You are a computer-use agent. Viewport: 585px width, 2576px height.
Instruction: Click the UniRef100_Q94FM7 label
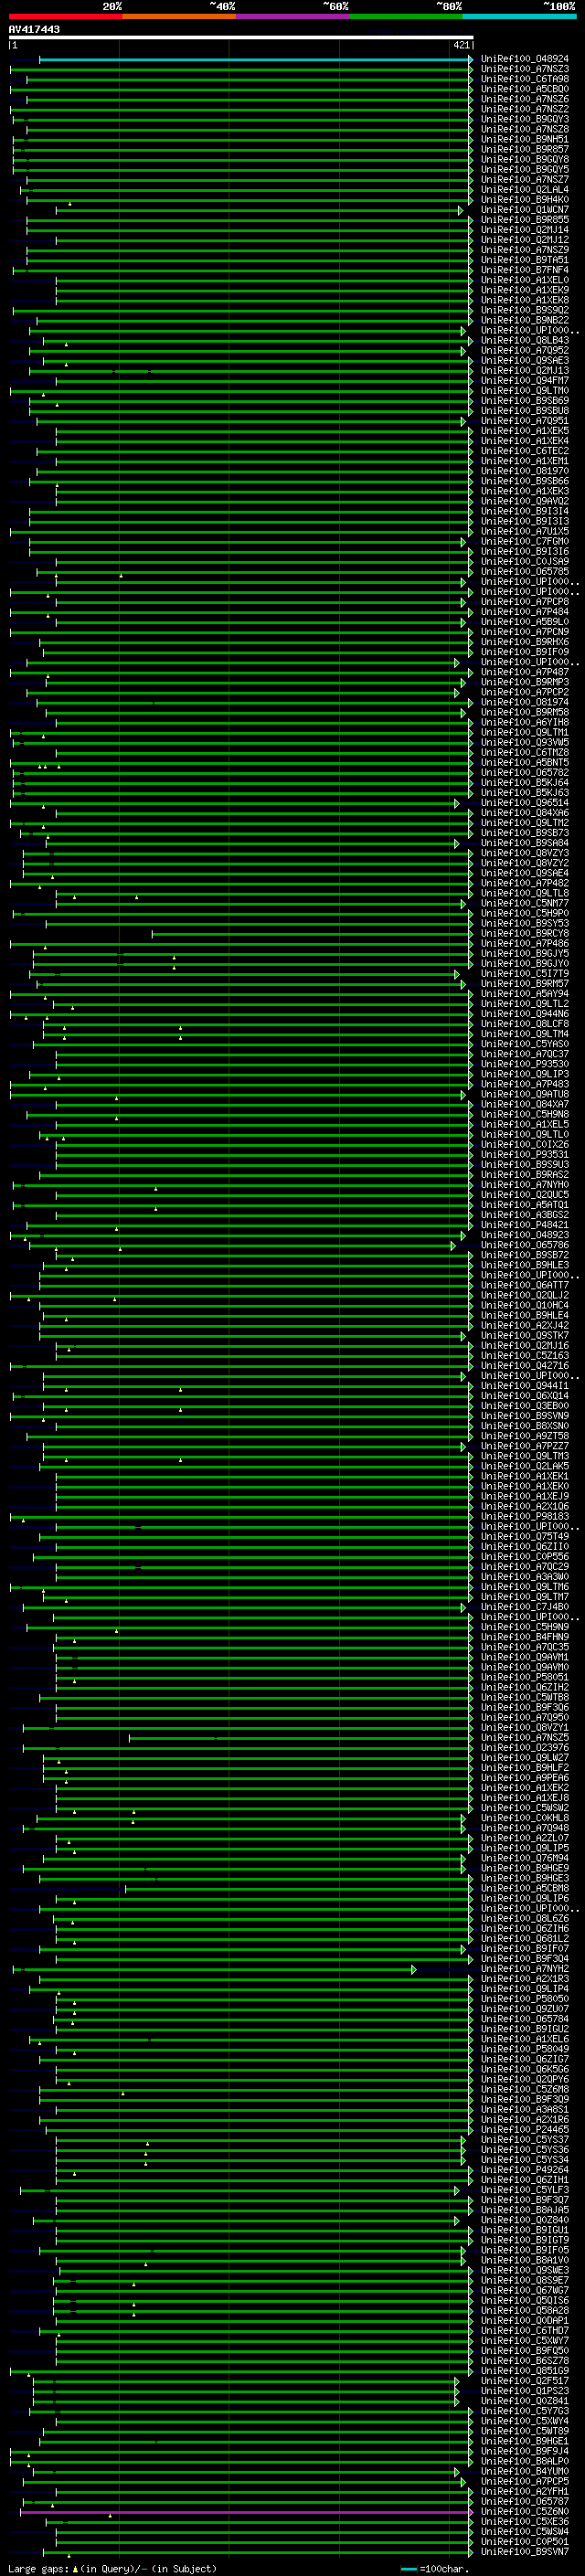pyautogui.click(x=524, y=380)
